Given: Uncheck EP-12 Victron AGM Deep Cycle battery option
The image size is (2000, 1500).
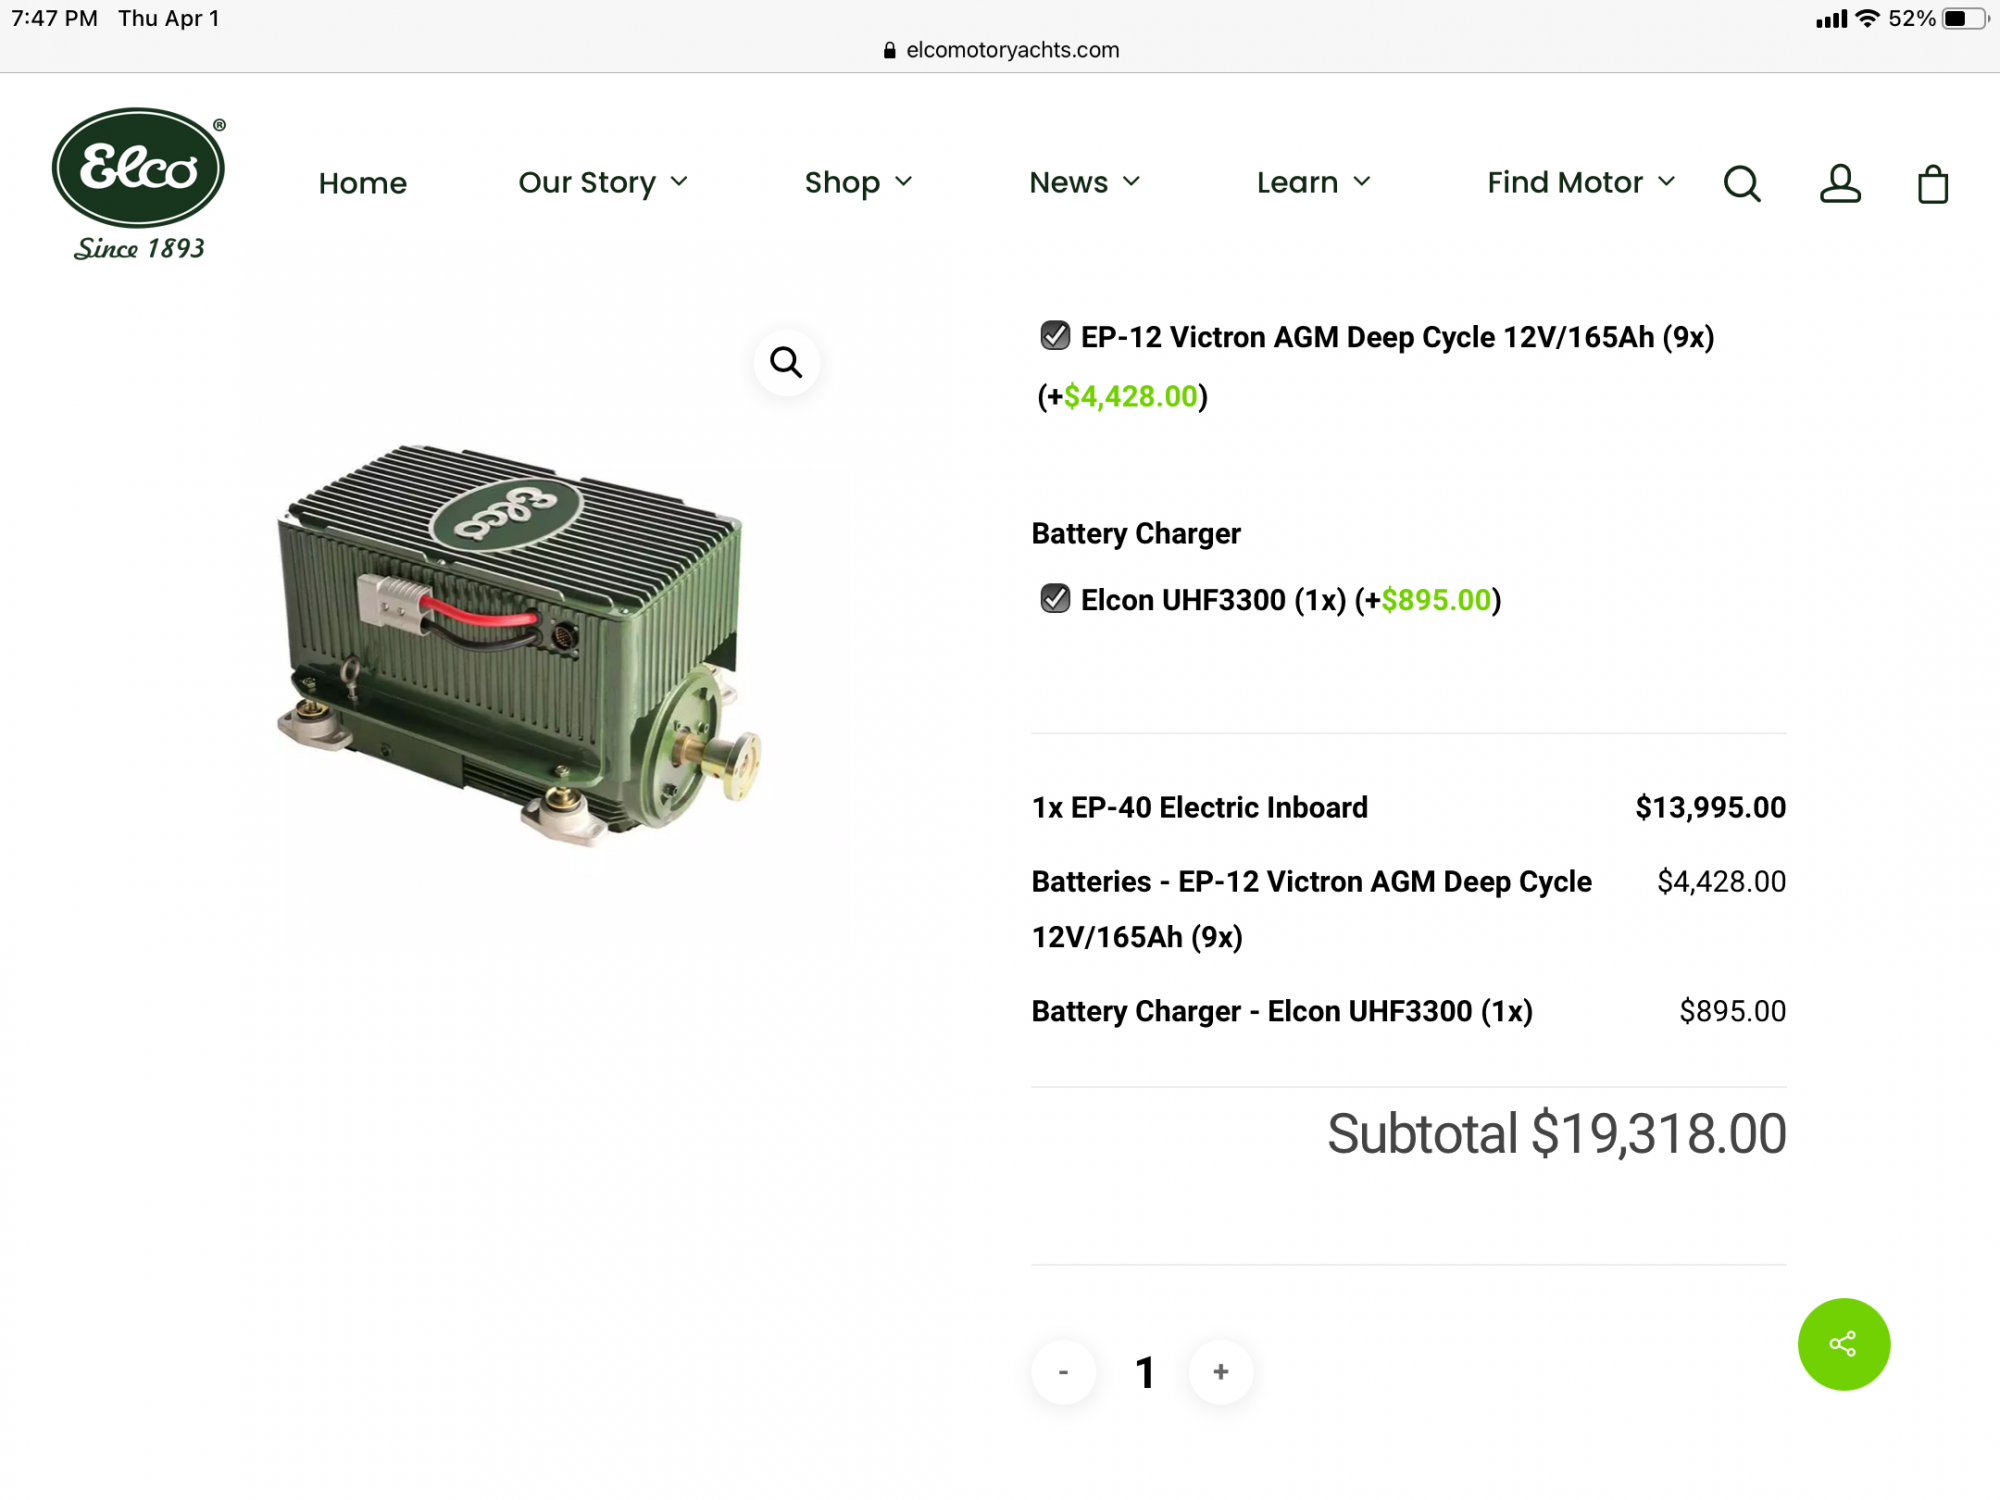Looking at the screenshot, I should tap(1055, 336).
